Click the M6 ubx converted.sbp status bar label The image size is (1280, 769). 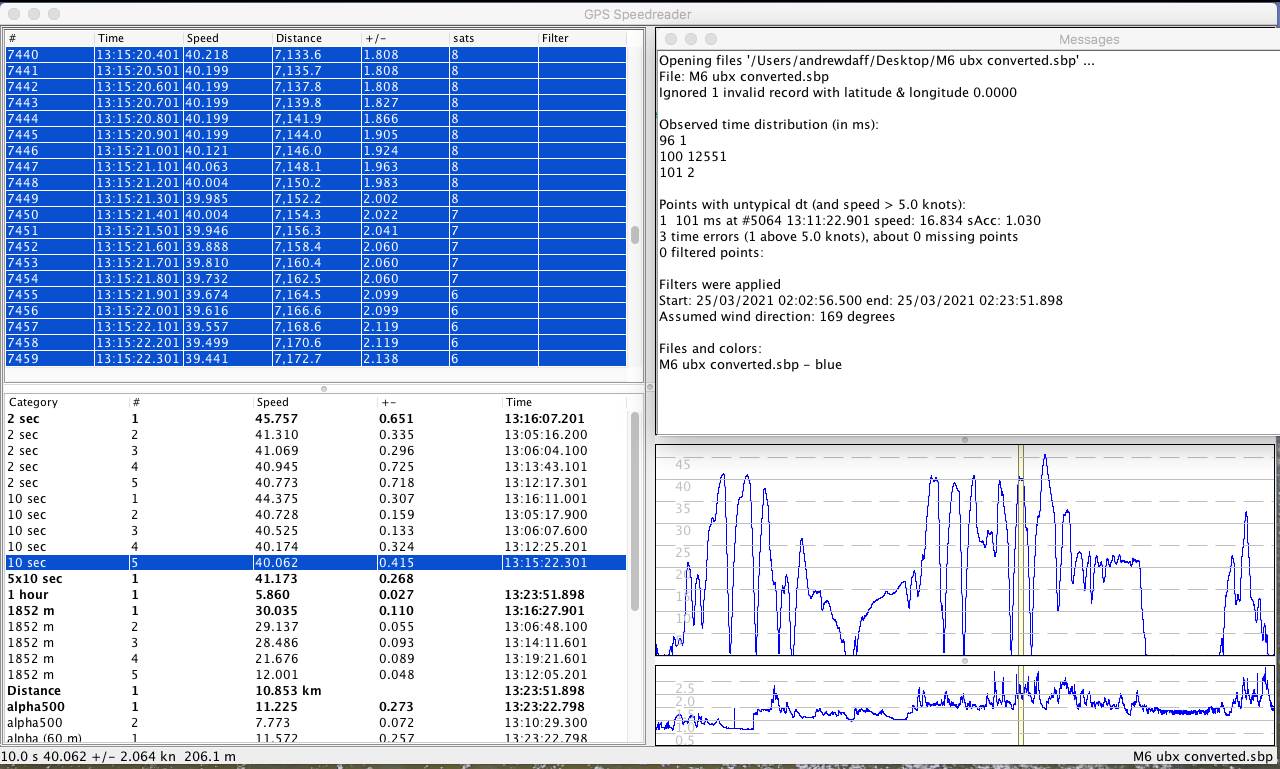pyautogui.click(x=1202, y=757)
